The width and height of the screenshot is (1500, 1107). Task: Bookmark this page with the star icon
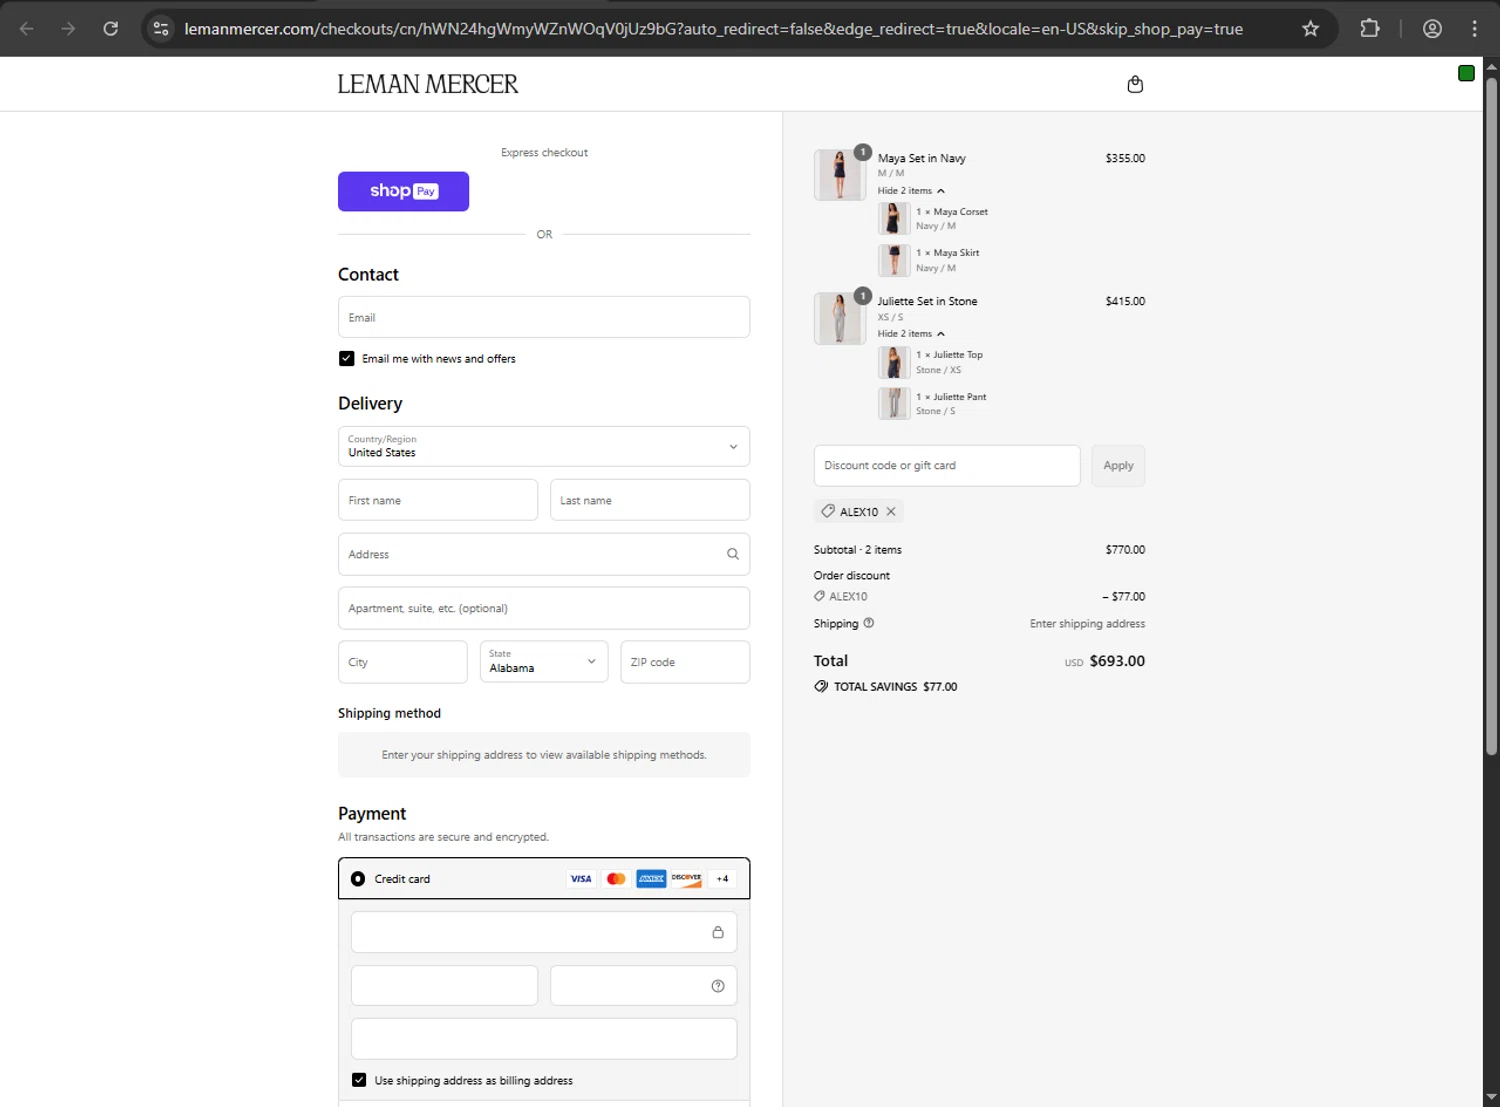pyautogui.click(x=1310, y=28)
